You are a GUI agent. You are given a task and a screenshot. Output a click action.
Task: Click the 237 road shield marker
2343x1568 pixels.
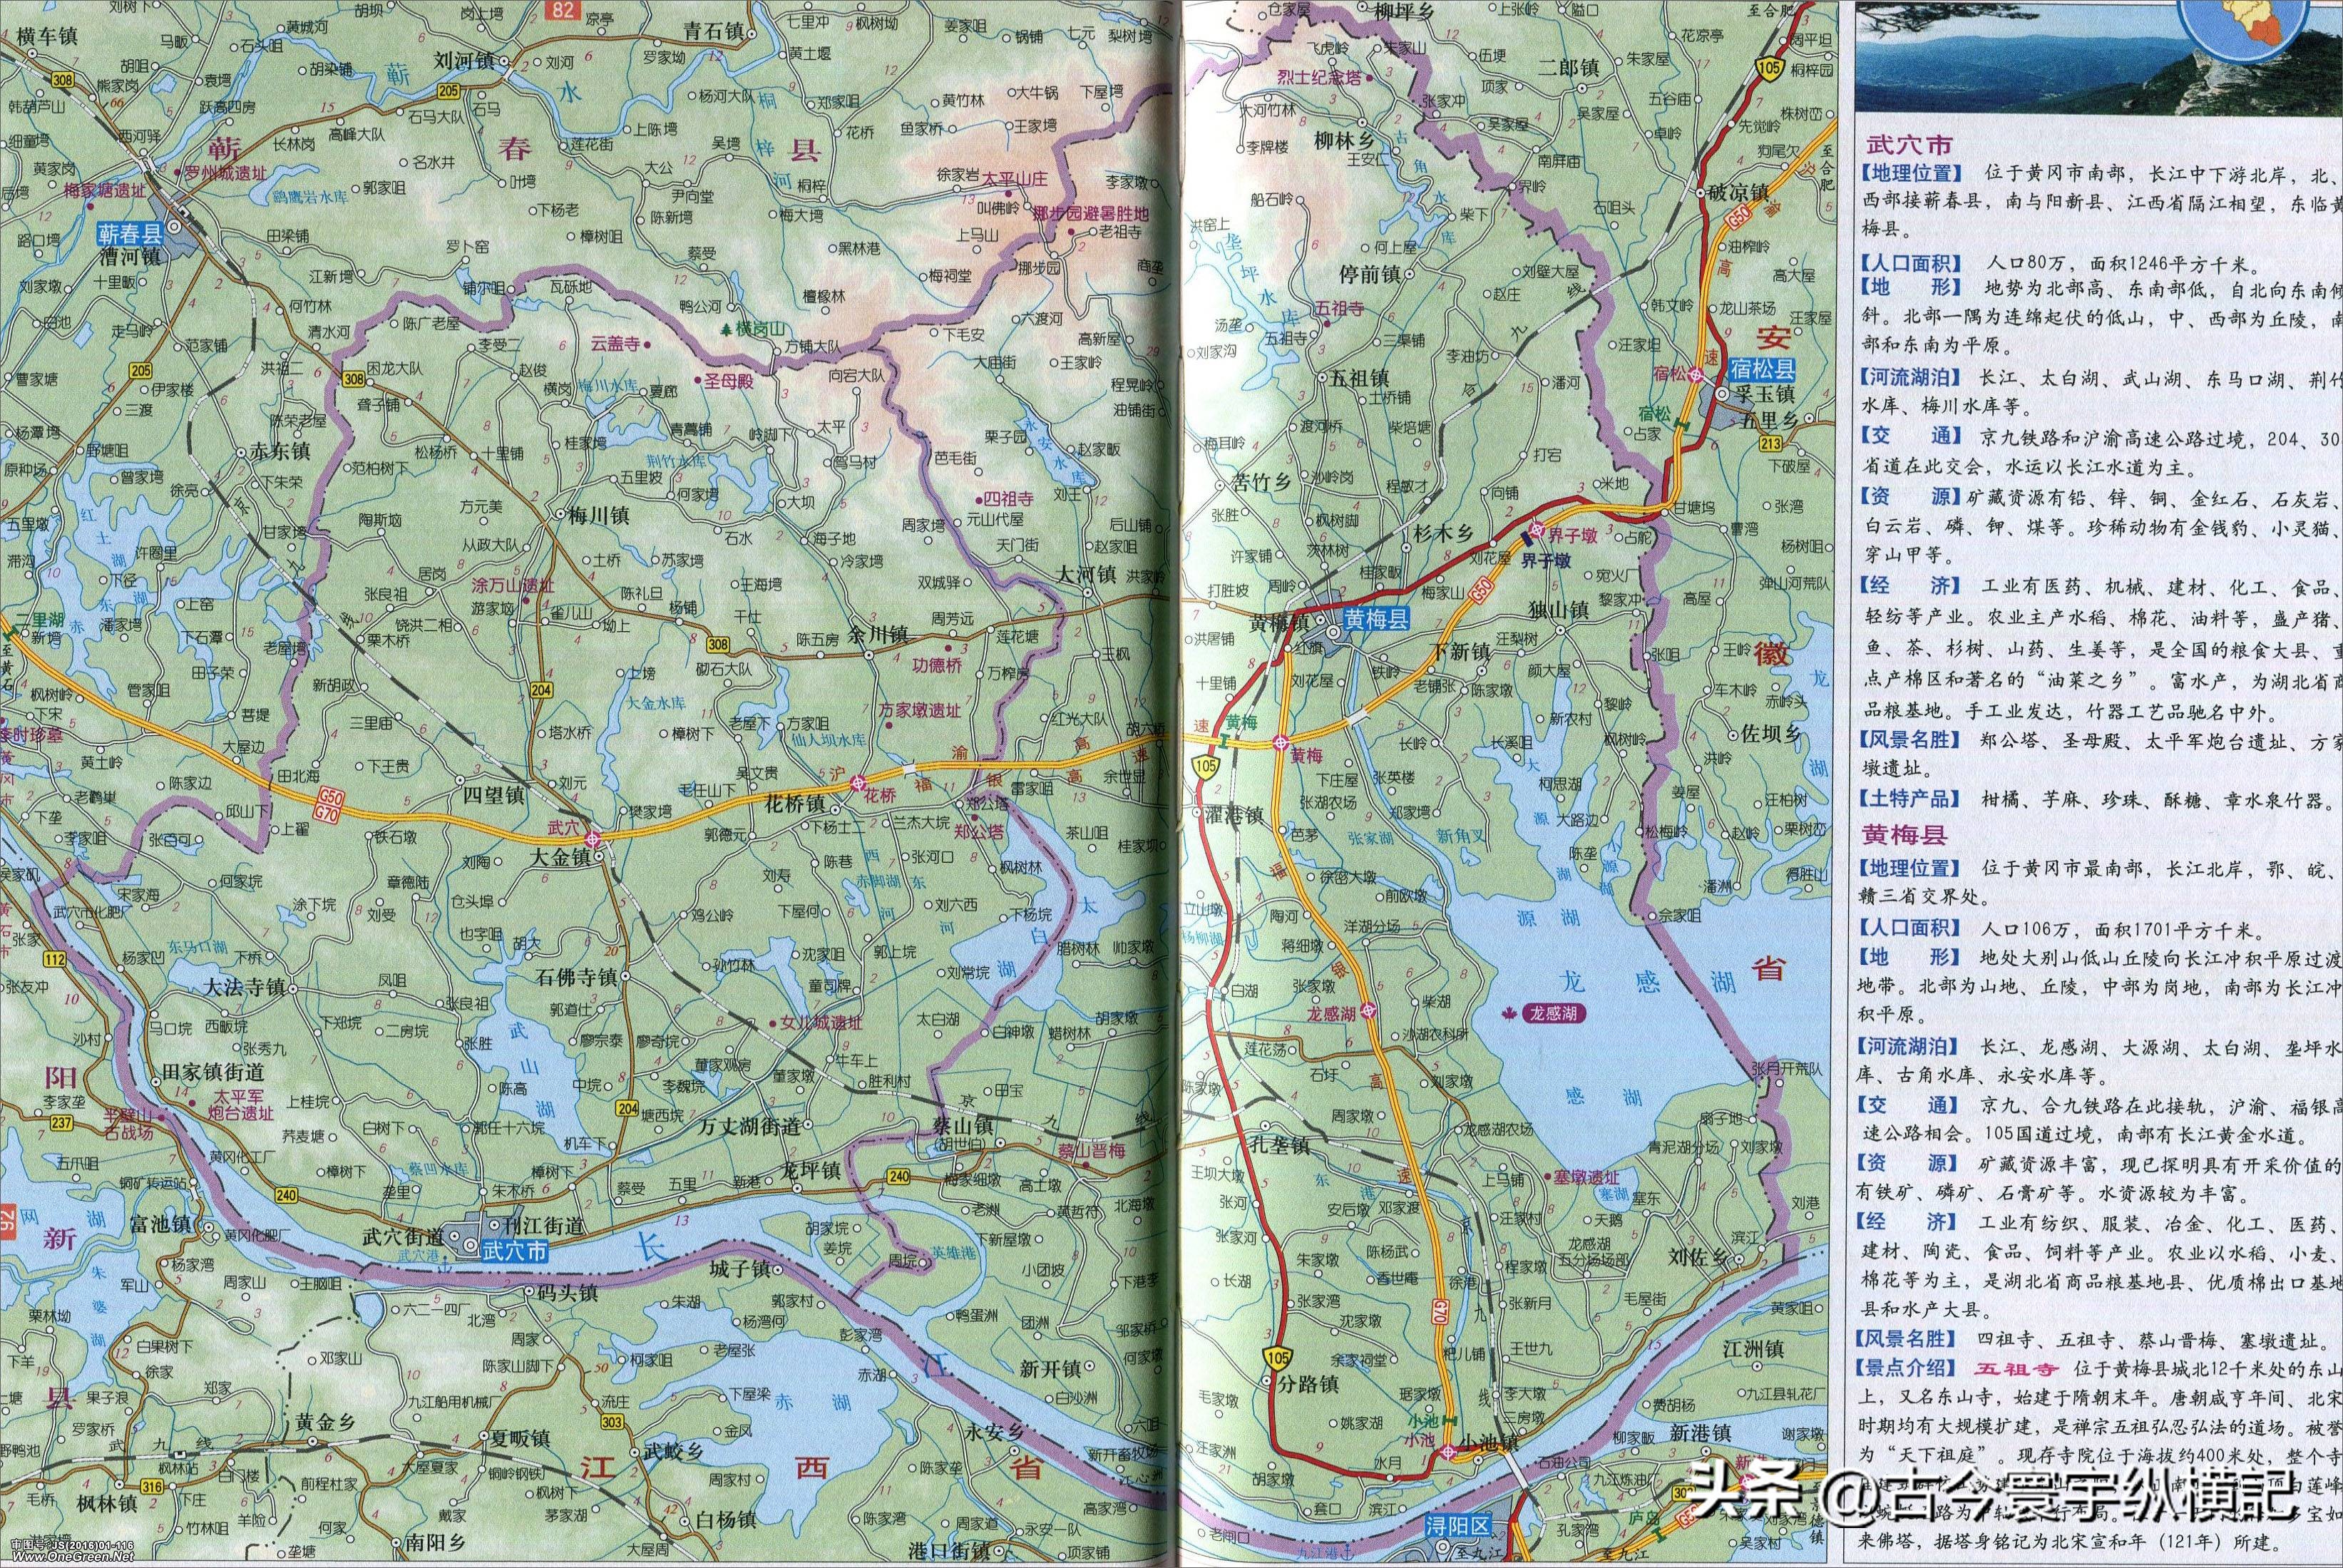(x=61, y=1122)
